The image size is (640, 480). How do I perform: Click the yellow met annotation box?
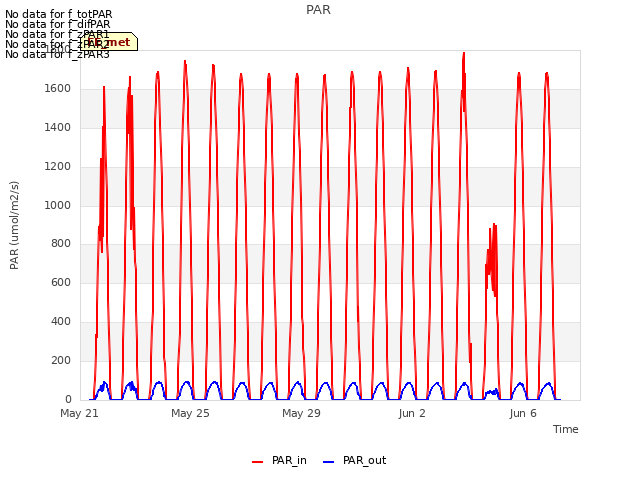point(109,42)
